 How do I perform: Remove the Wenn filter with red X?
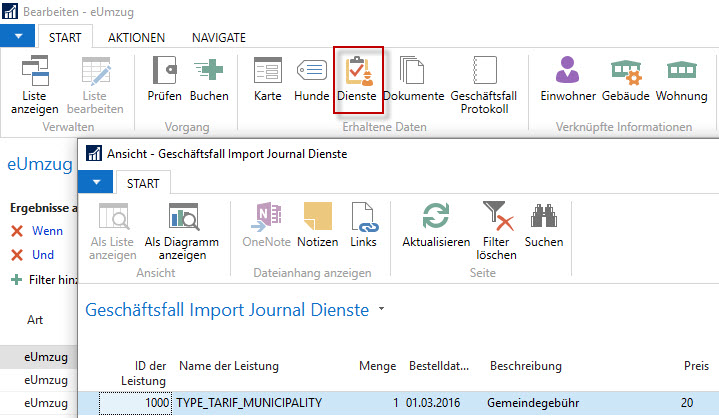pos(17,231)
